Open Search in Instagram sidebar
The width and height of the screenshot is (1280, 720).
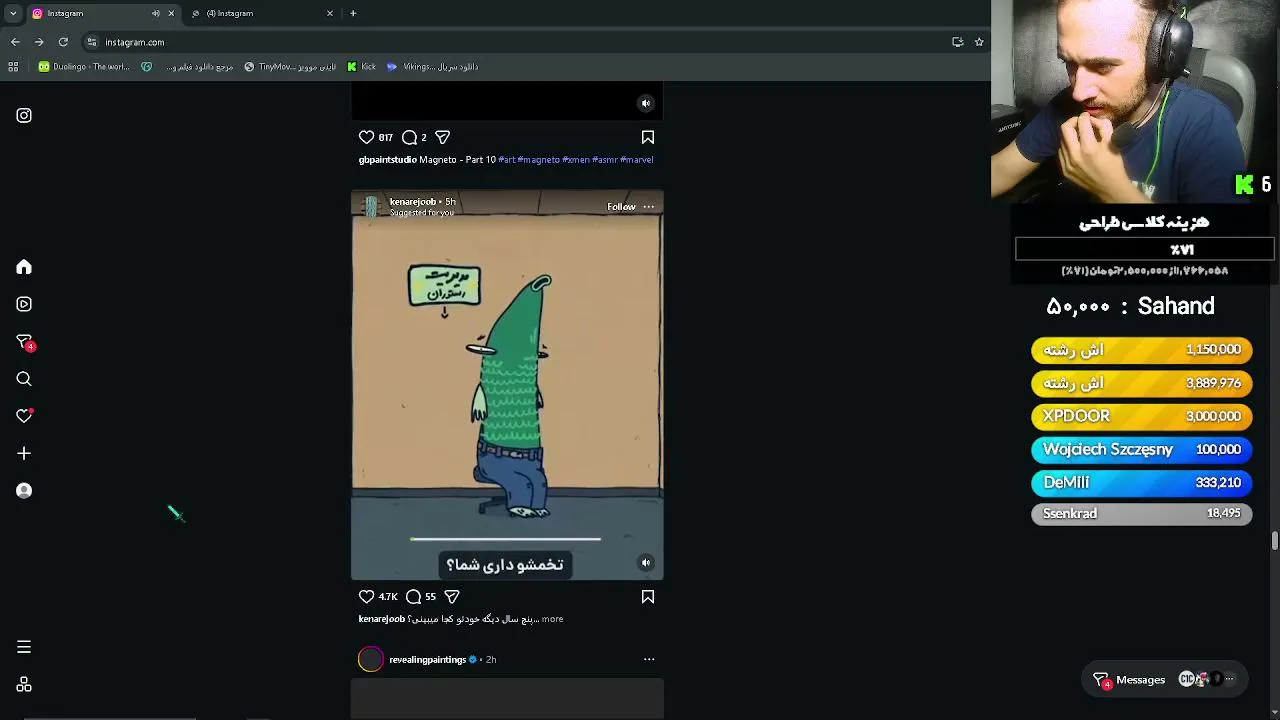[24, 379]
